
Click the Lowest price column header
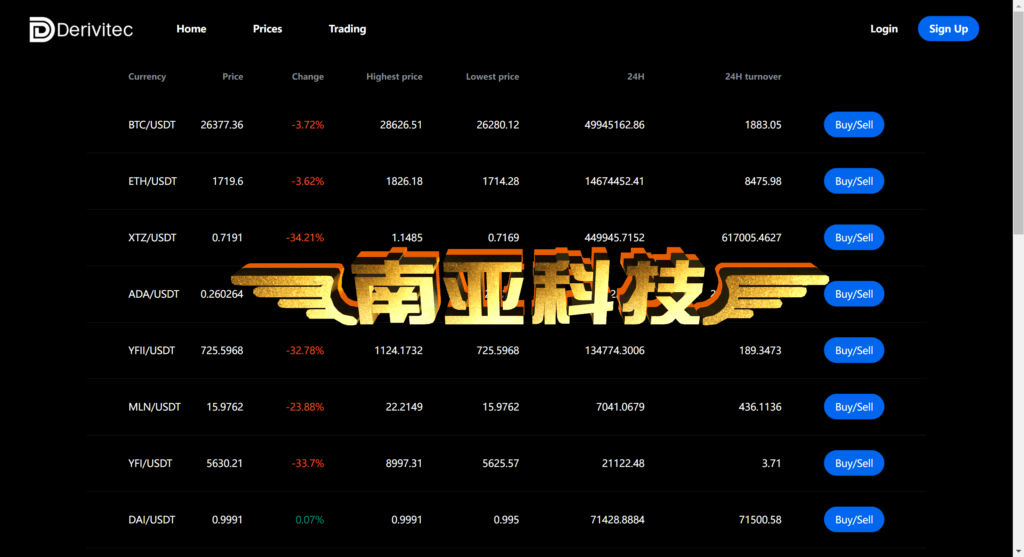(492, 76)
